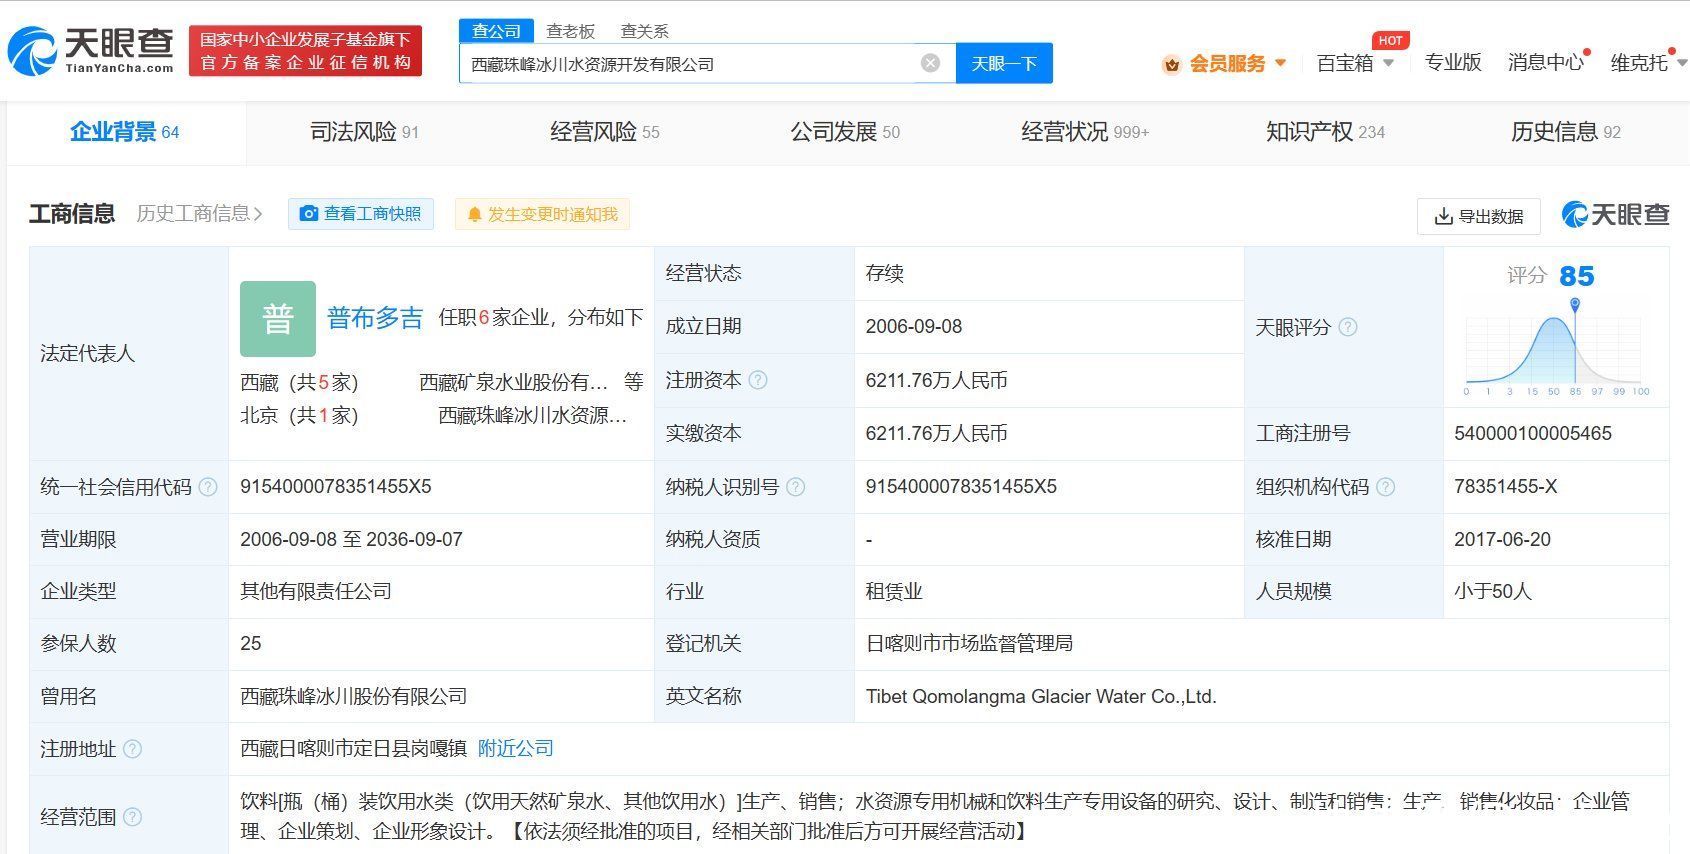The height and width of the screenshot is (854, 1690).
Task: Select the 企业背景 tab
Action: pos(125,132)
